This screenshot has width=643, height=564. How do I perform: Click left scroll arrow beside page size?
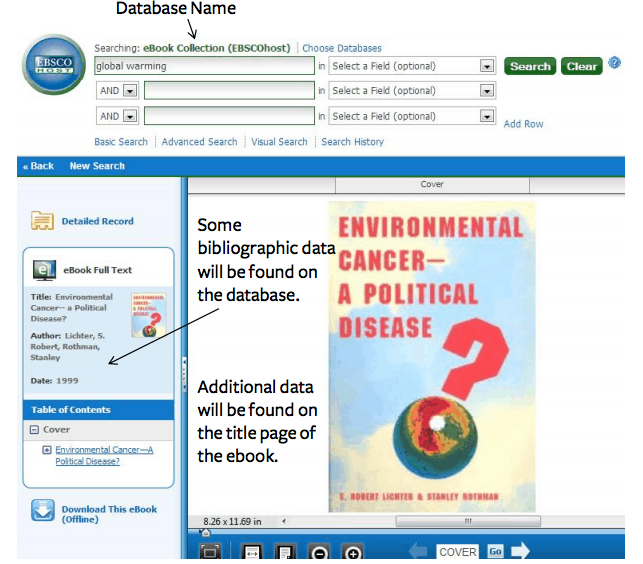pos(283,521)
